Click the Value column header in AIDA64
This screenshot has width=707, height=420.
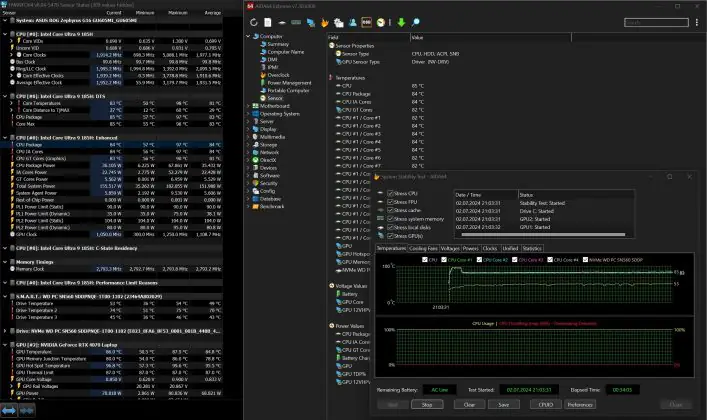tap(491, 37)
